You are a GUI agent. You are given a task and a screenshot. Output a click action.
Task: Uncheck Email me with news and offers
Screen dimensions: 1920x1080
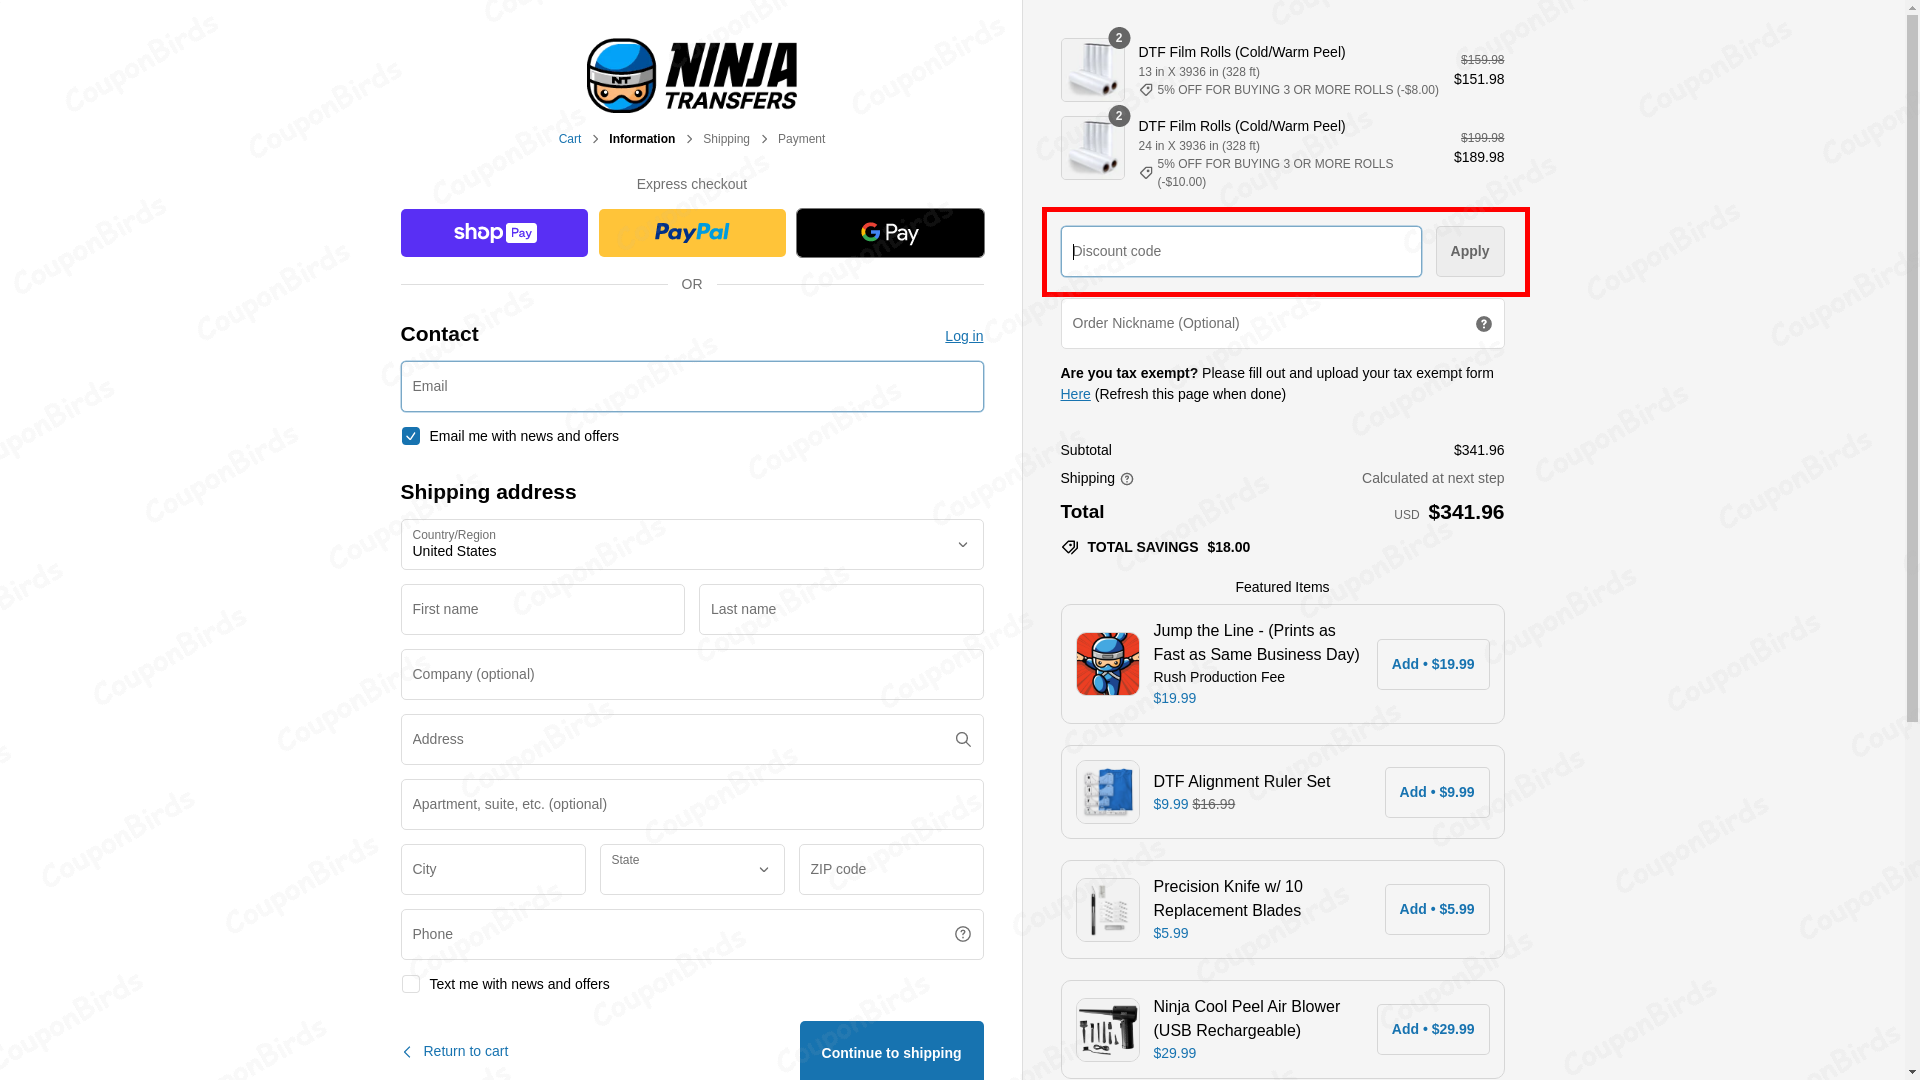[410, 436]
